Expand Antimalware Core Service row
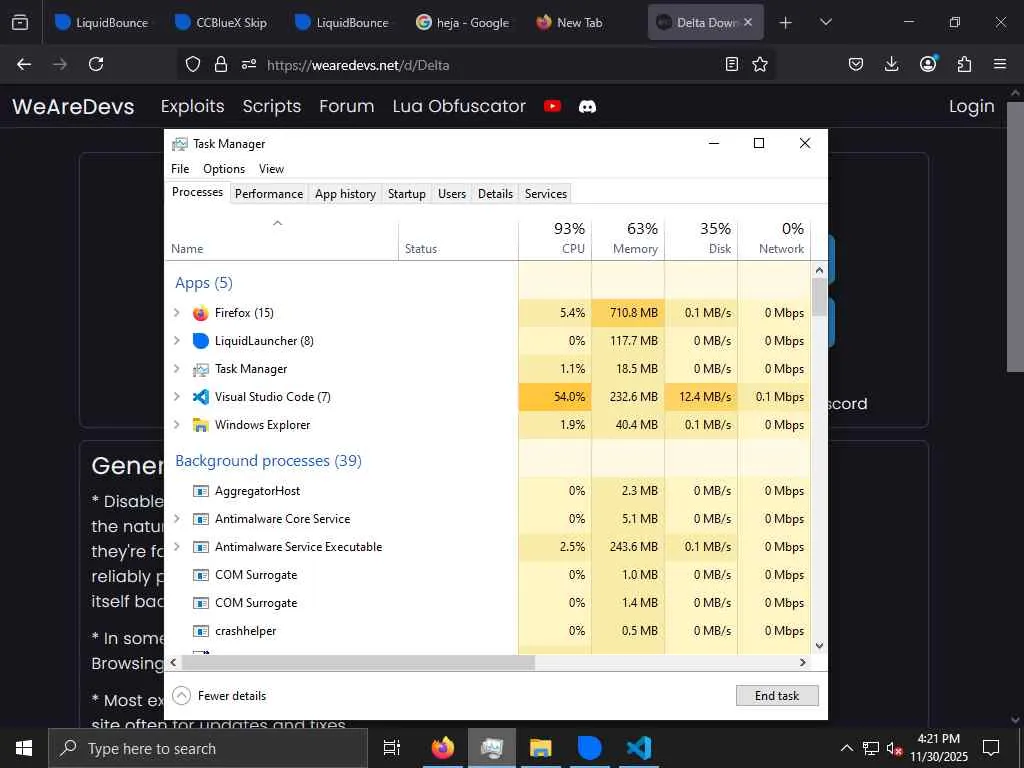Image resolution: width=1024 pixels, height=768 pixels. coord(176,519)
